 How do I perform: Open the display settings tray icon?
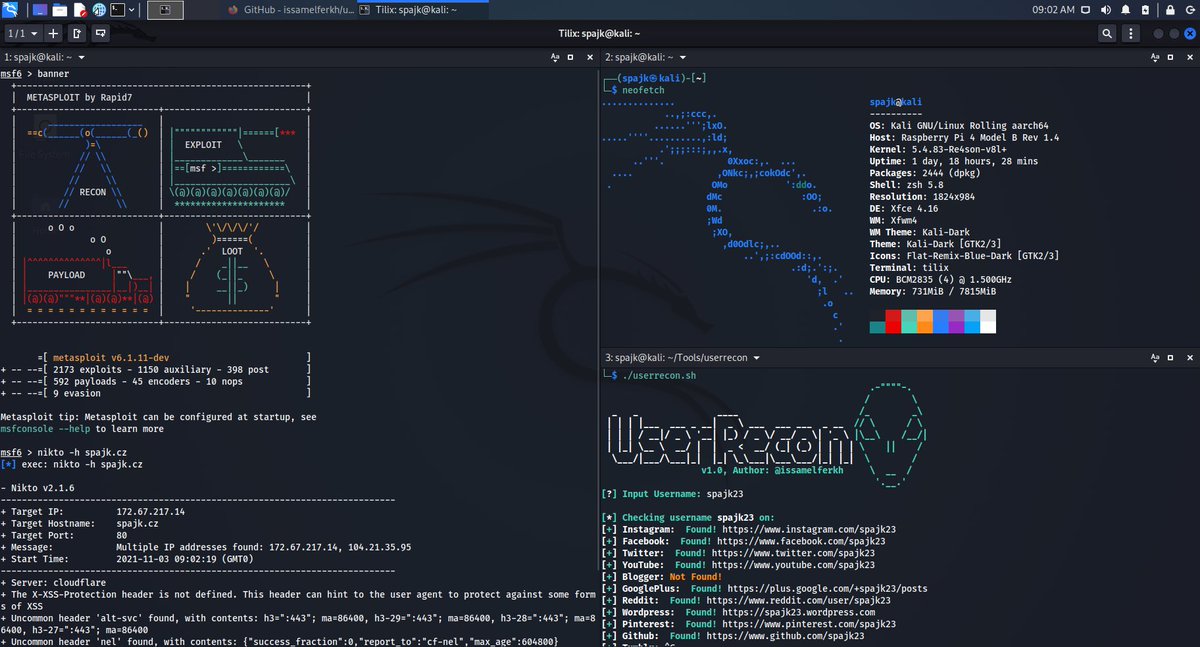coord(1086,10)
